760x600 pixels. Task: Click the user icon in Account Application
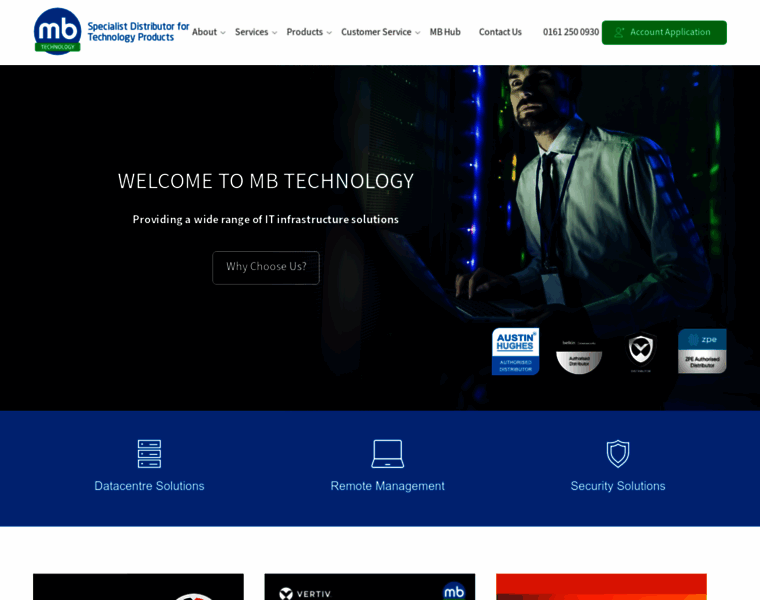[619, 32]
